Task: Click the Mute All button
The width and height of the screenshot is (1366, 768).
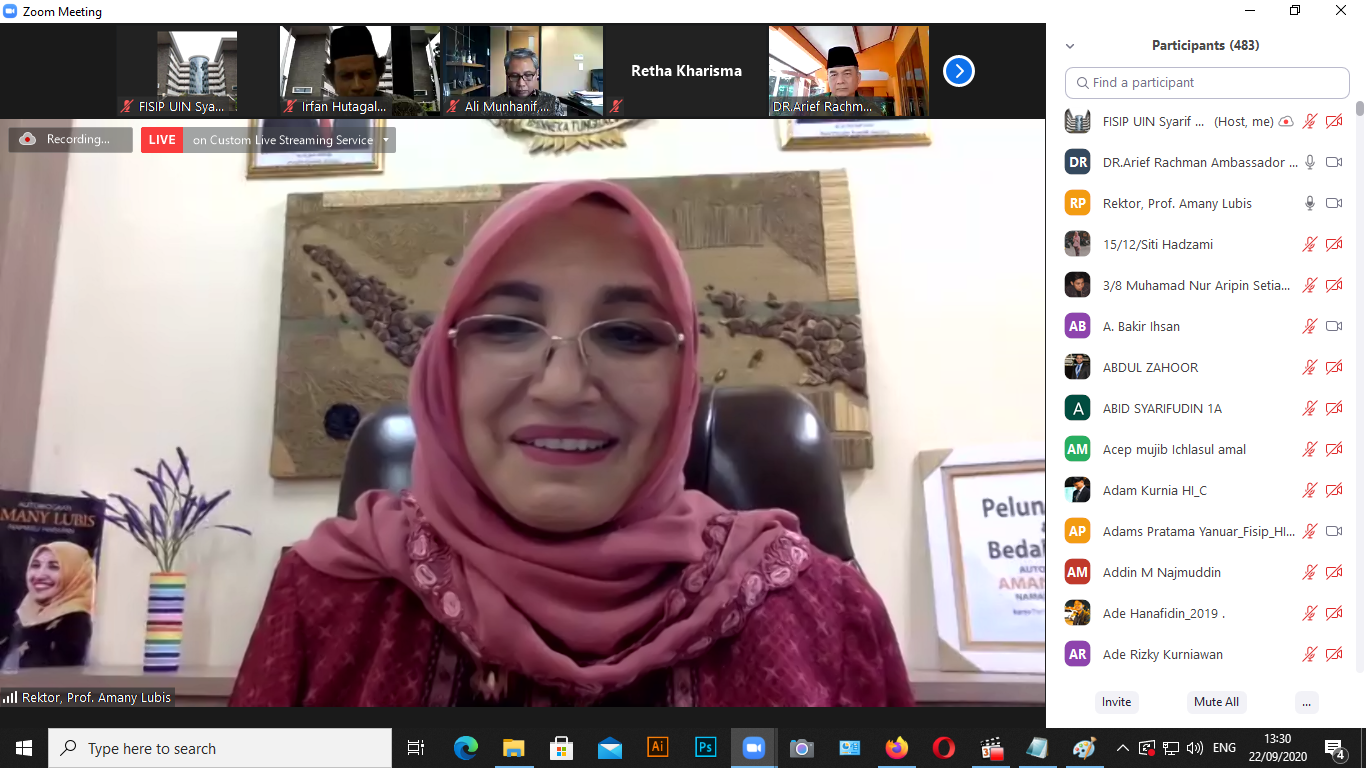Action: 1216,702
